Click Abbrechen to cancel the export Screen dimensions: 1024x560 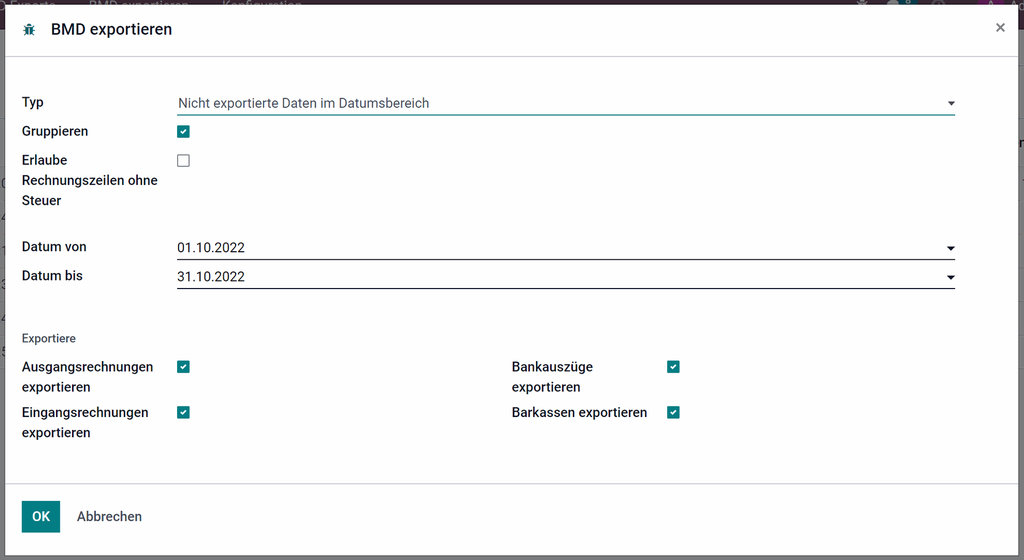click(x=109, y=517)
